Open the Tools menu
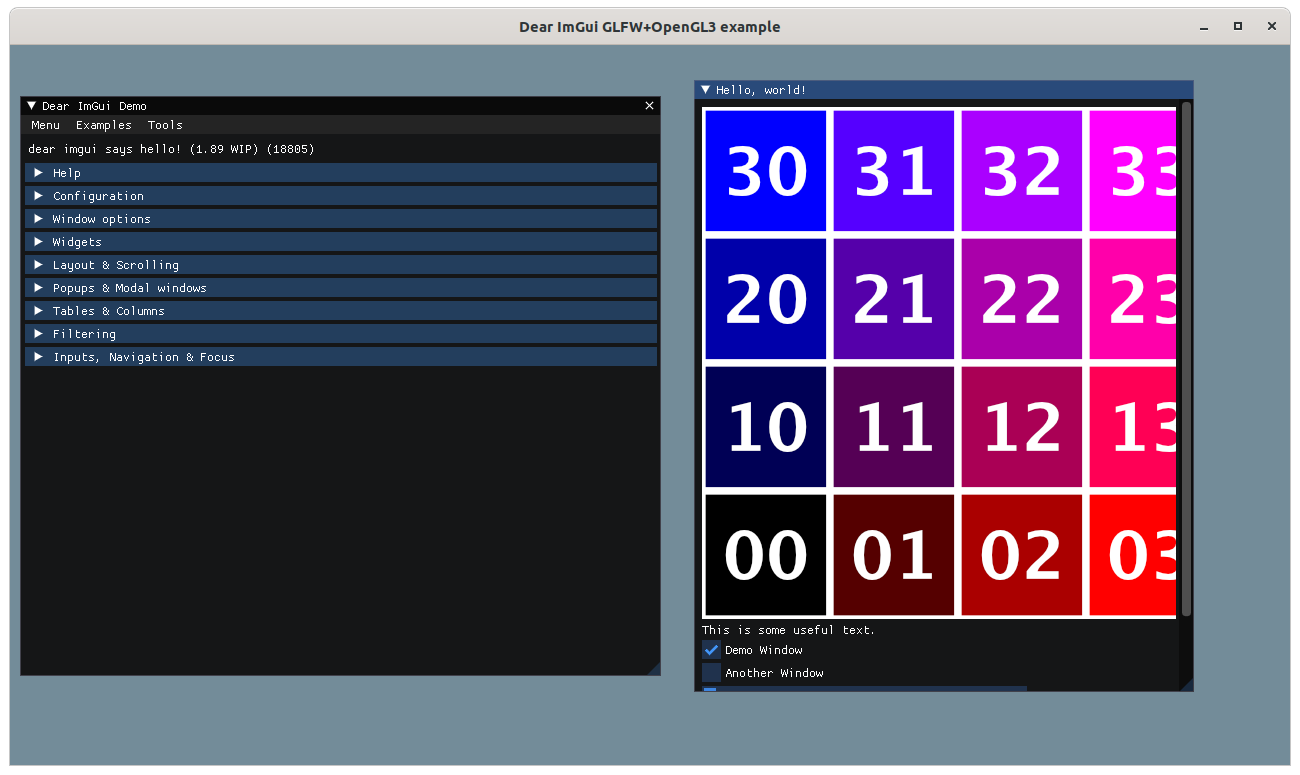Viewport: 1300px width, 775px height. point(164,125)
